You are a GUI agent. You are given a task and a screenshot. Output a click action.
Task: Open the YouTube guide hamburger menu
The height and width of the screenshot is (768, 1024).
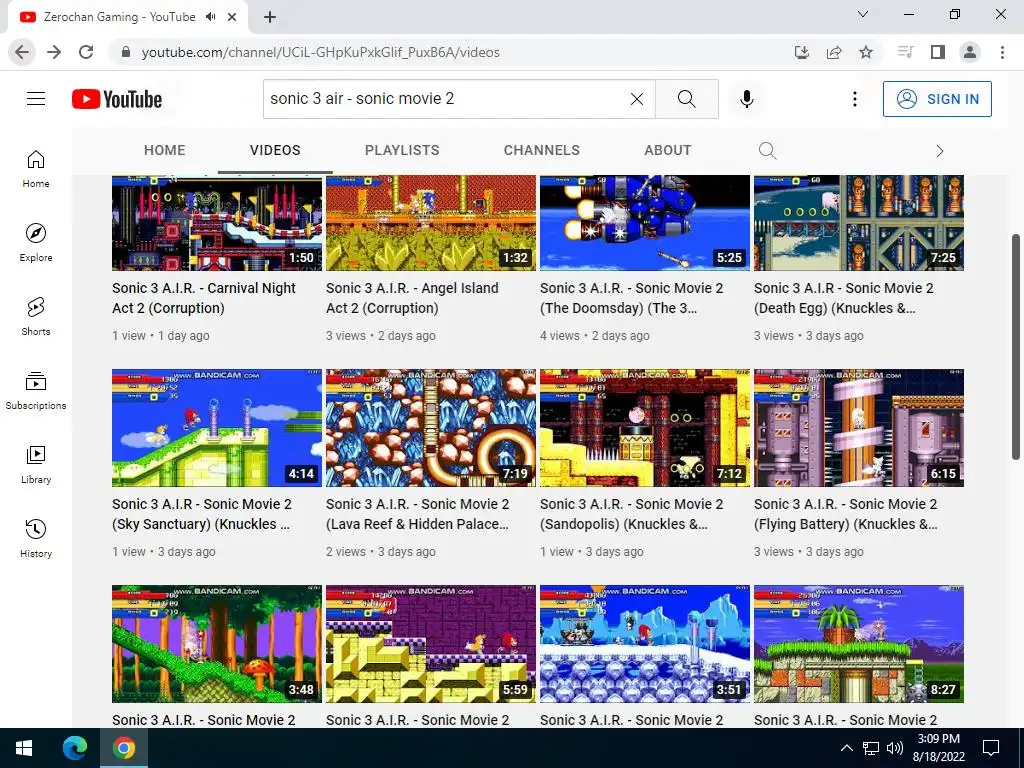tap(36, 99)
